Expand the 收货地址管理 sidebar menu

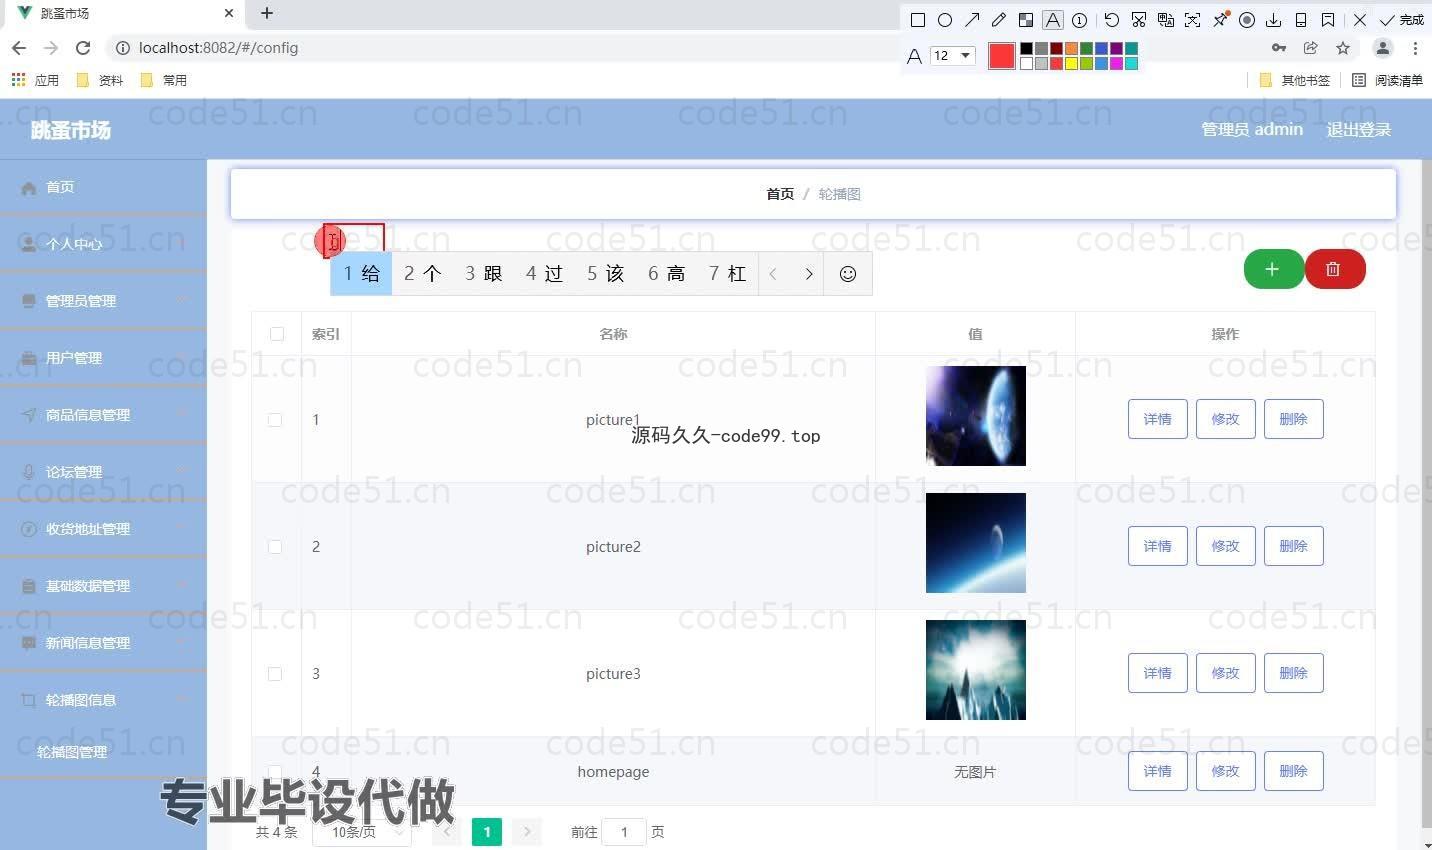103,529
